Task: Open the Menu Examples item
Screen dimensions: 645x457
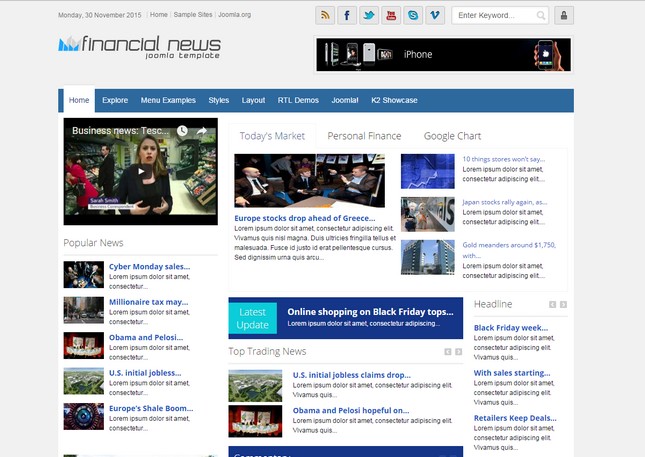Action: tap(168, 100)
